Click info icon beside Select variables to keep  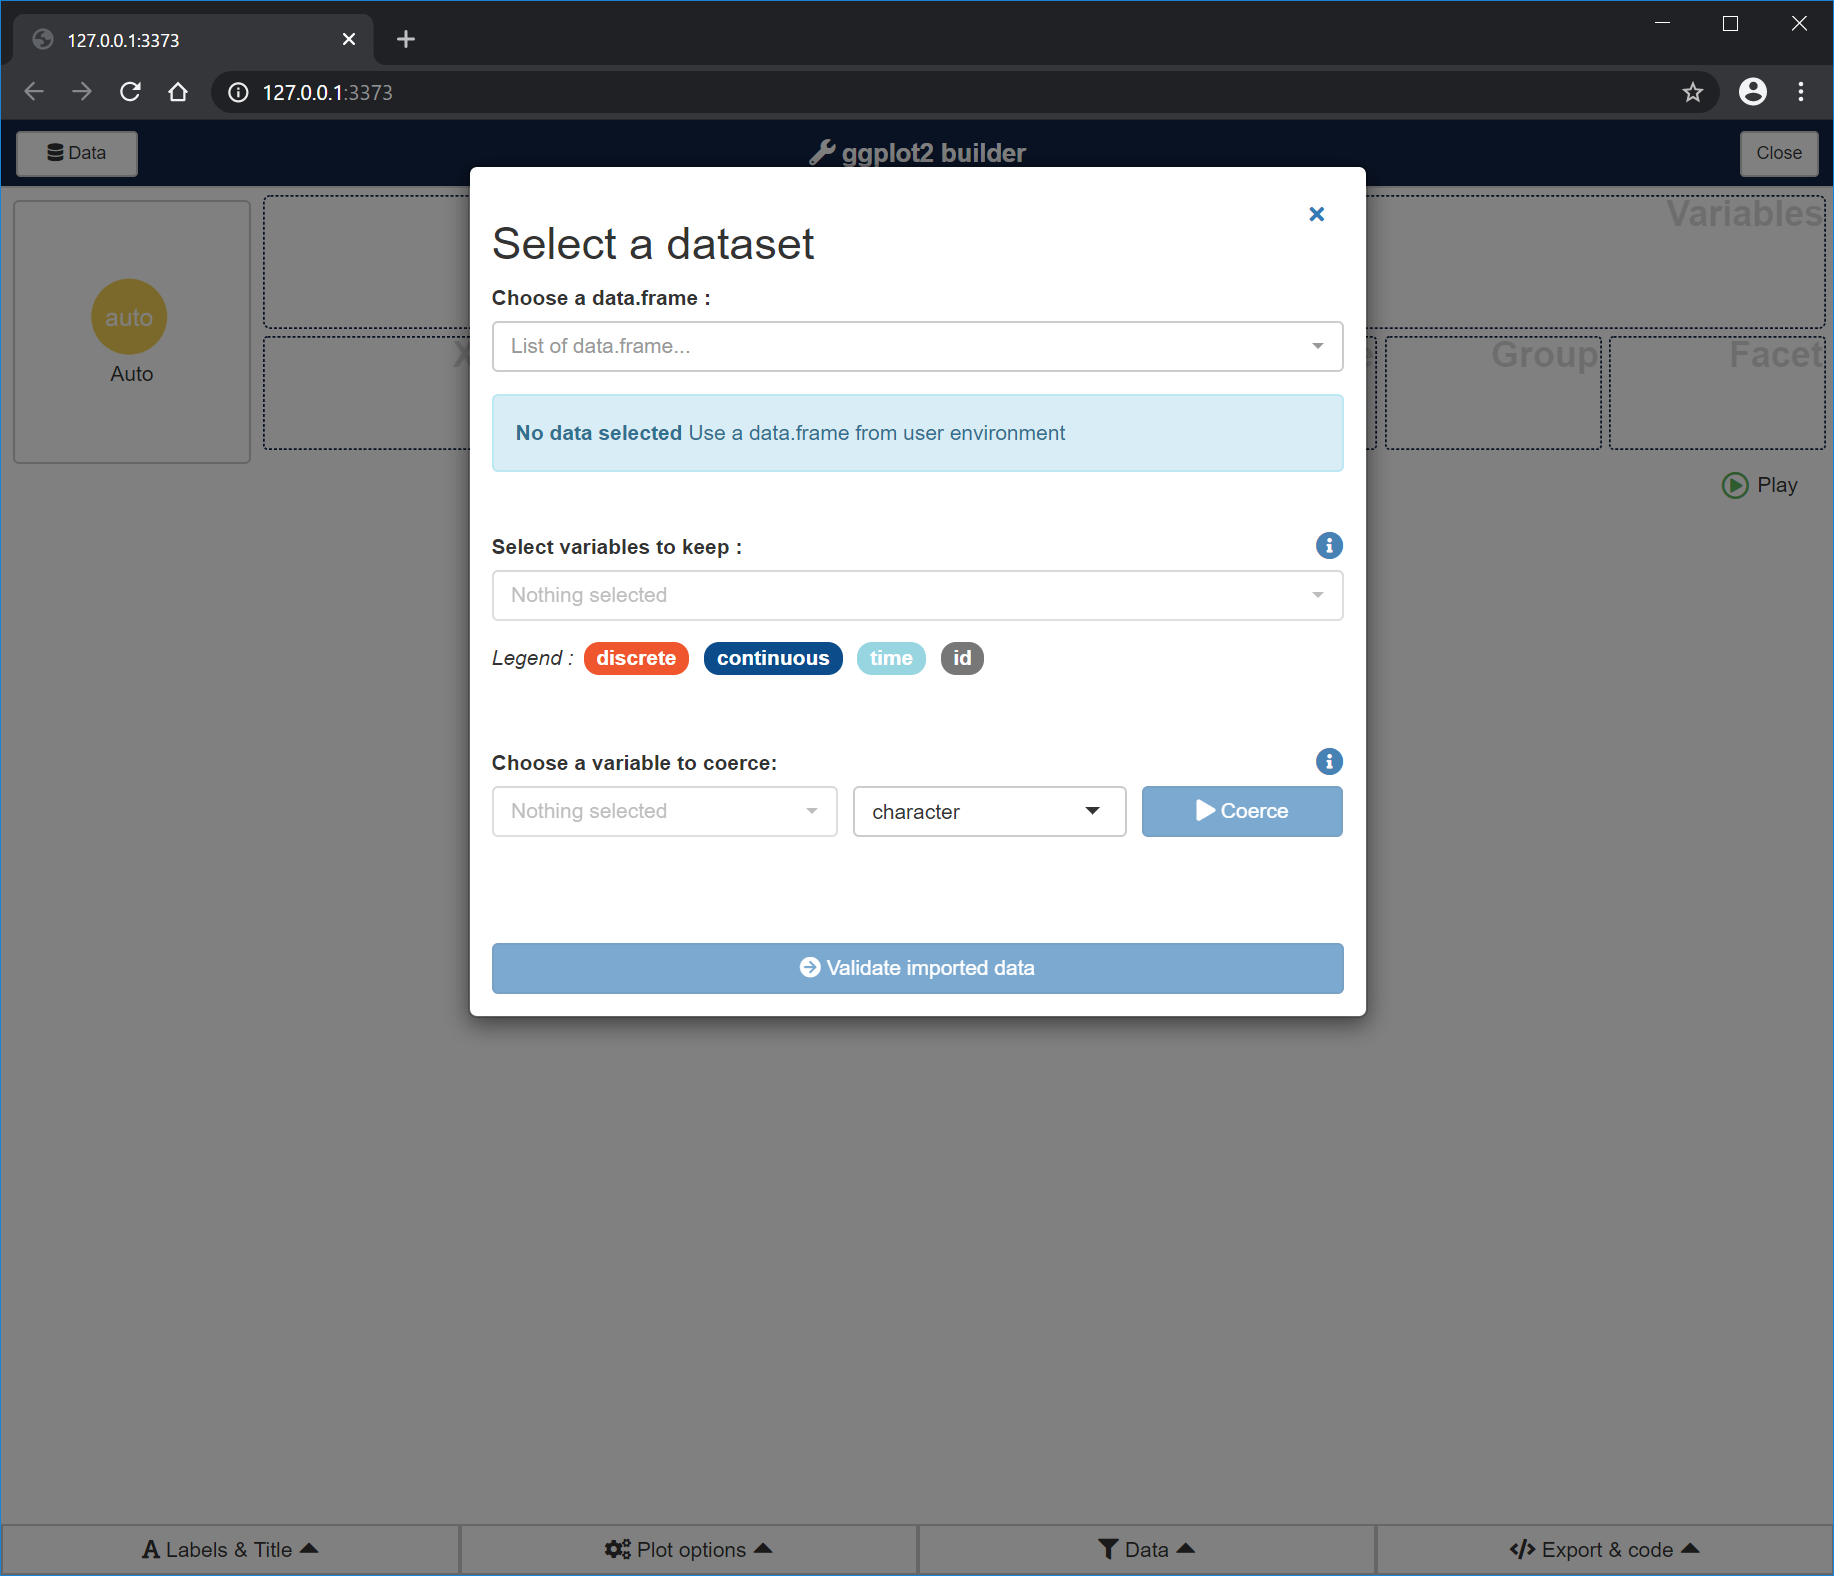point(1328,546)
